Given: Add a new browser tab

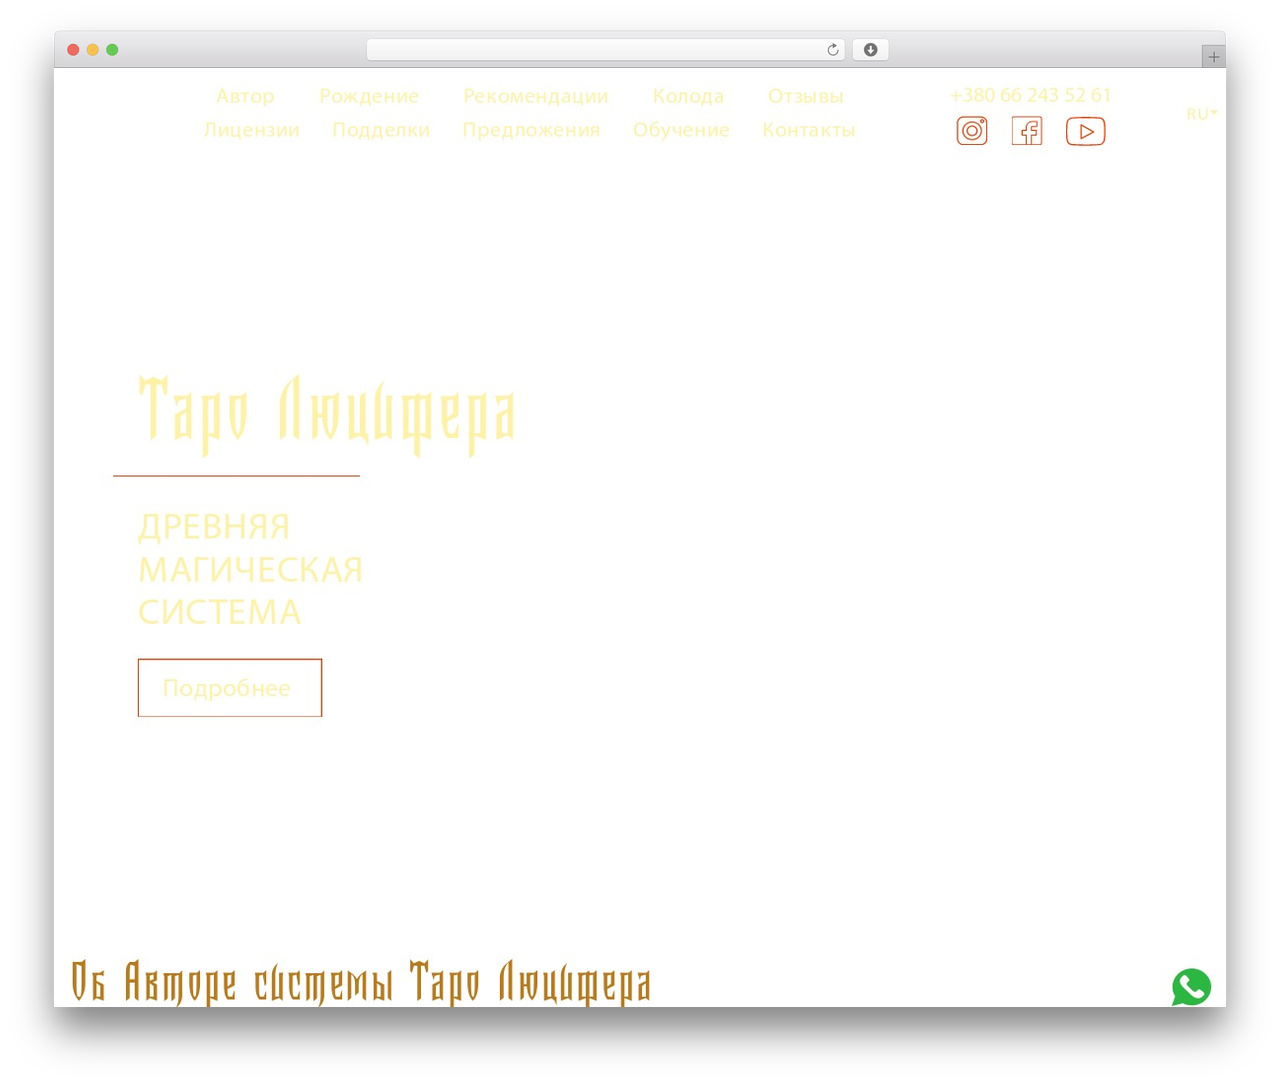Looking at the screenshot, I should coord(1214,57).
